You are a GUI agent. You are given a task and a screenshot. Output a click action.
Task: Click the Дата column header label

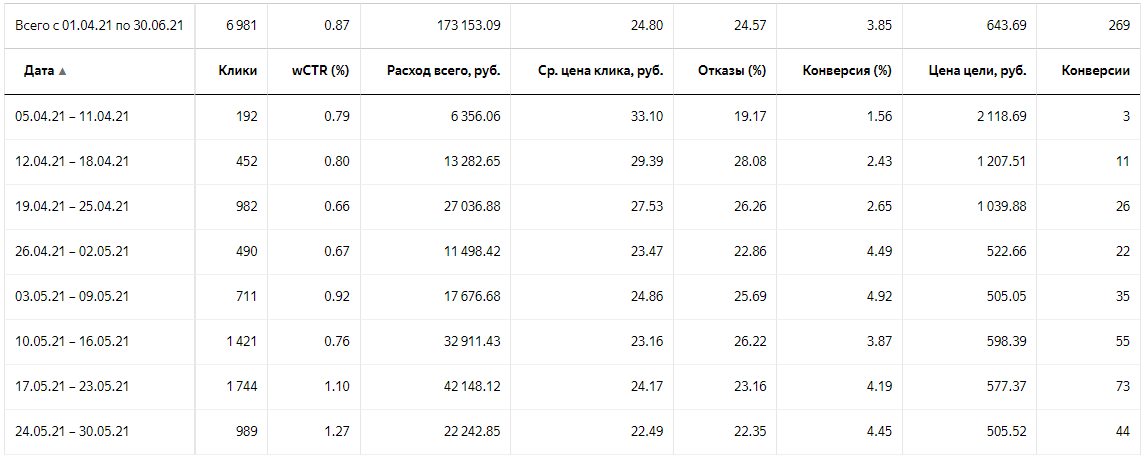(x=39, y=71)
